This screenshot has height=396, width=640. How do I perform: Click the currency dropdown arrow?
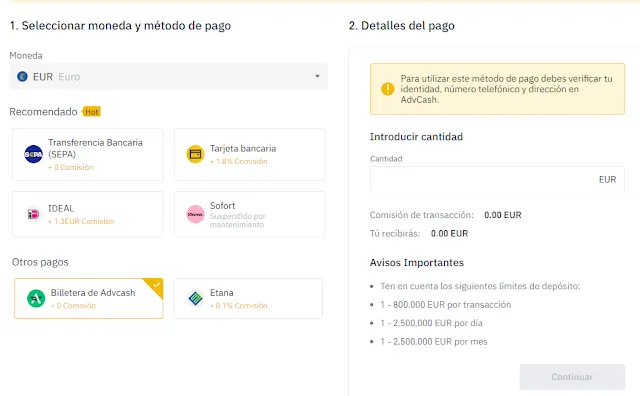pos(317,76)
